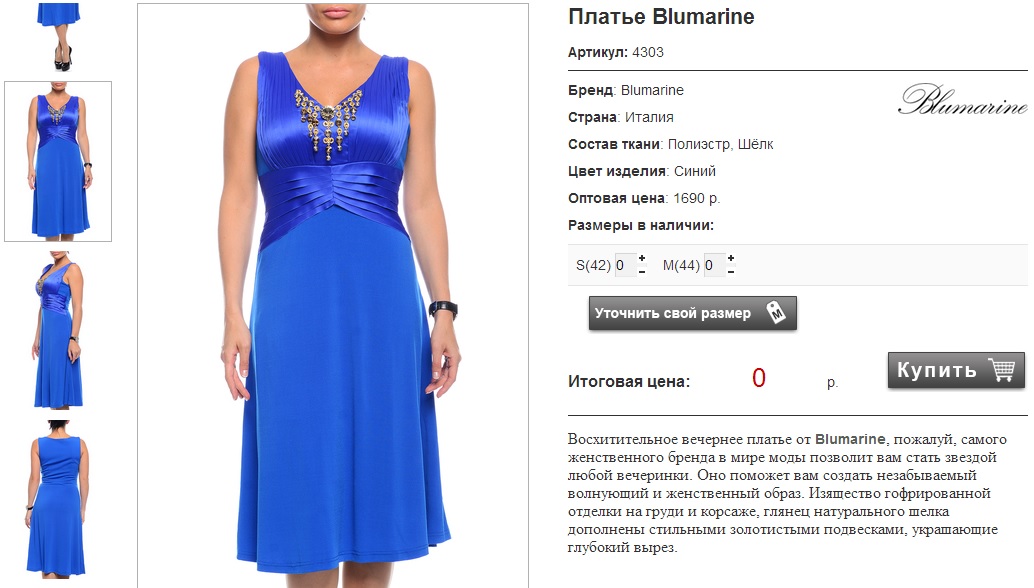1034x588 pixels.
Task: Click the S(42) quantity input field
Action: coord(625,265)
